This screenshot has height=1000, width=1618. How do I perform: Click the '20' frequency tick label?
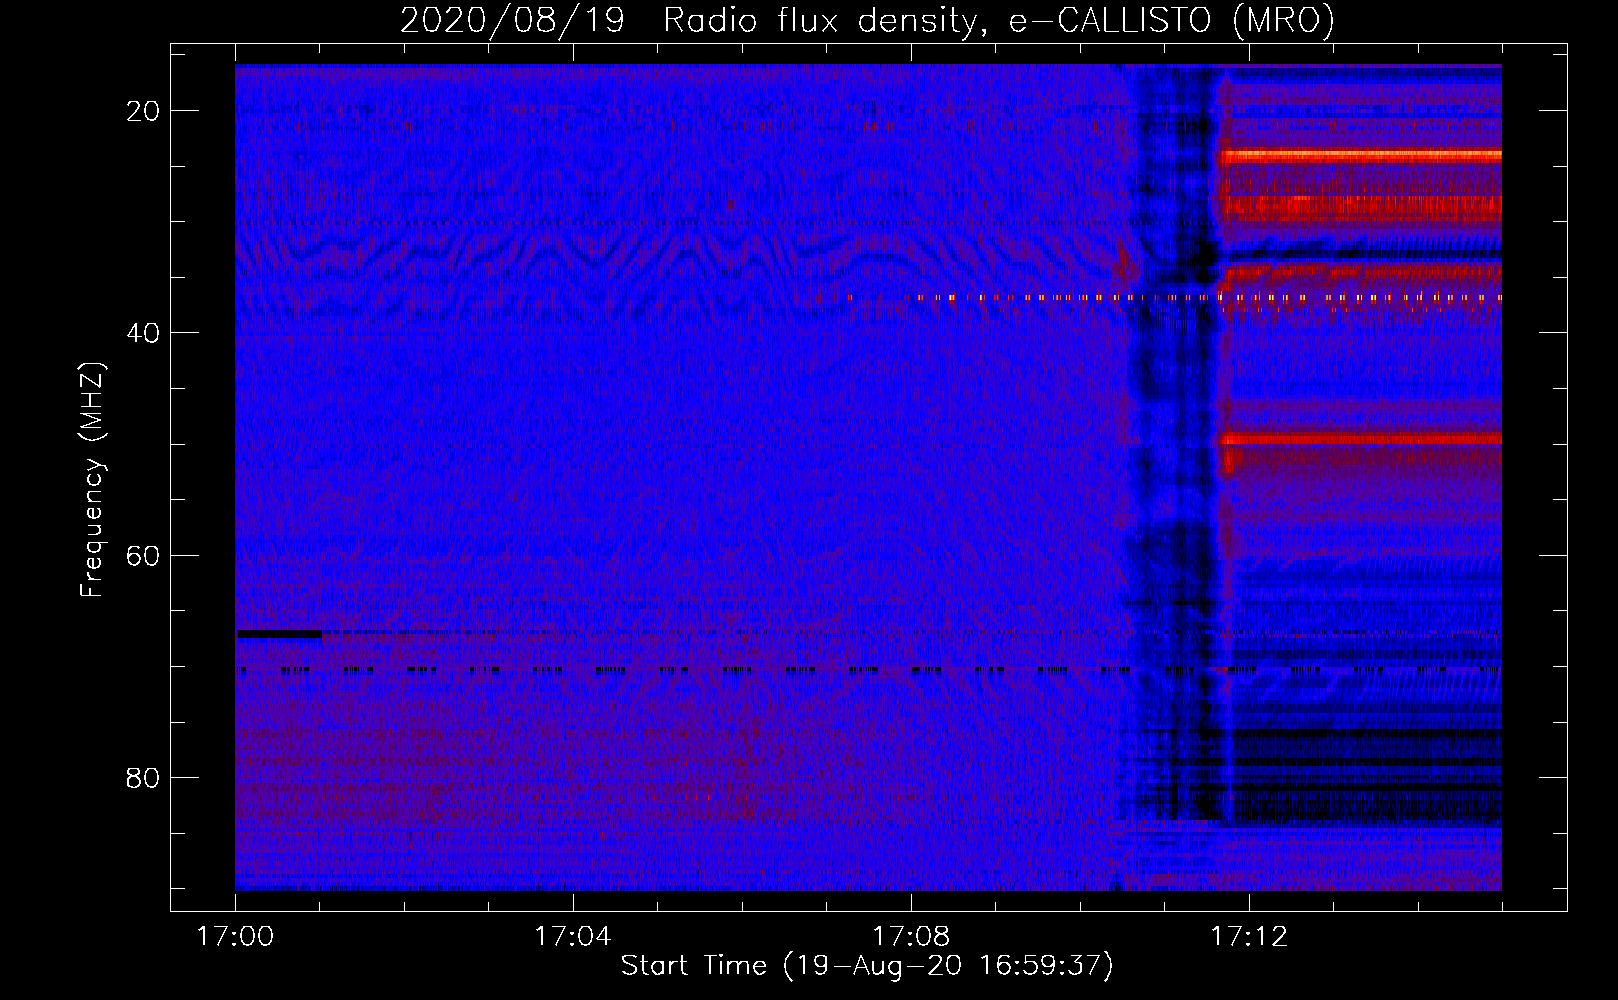point(144,111)
